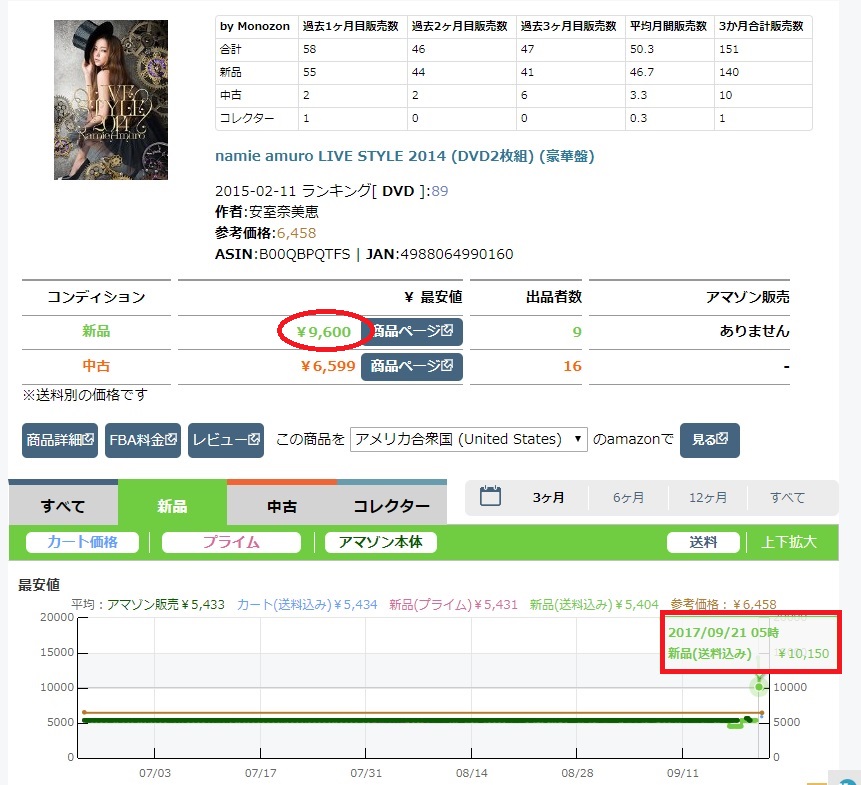Click the 新品 condition row label
Viewport: 861px width, 785px height.
click(96, 331)
